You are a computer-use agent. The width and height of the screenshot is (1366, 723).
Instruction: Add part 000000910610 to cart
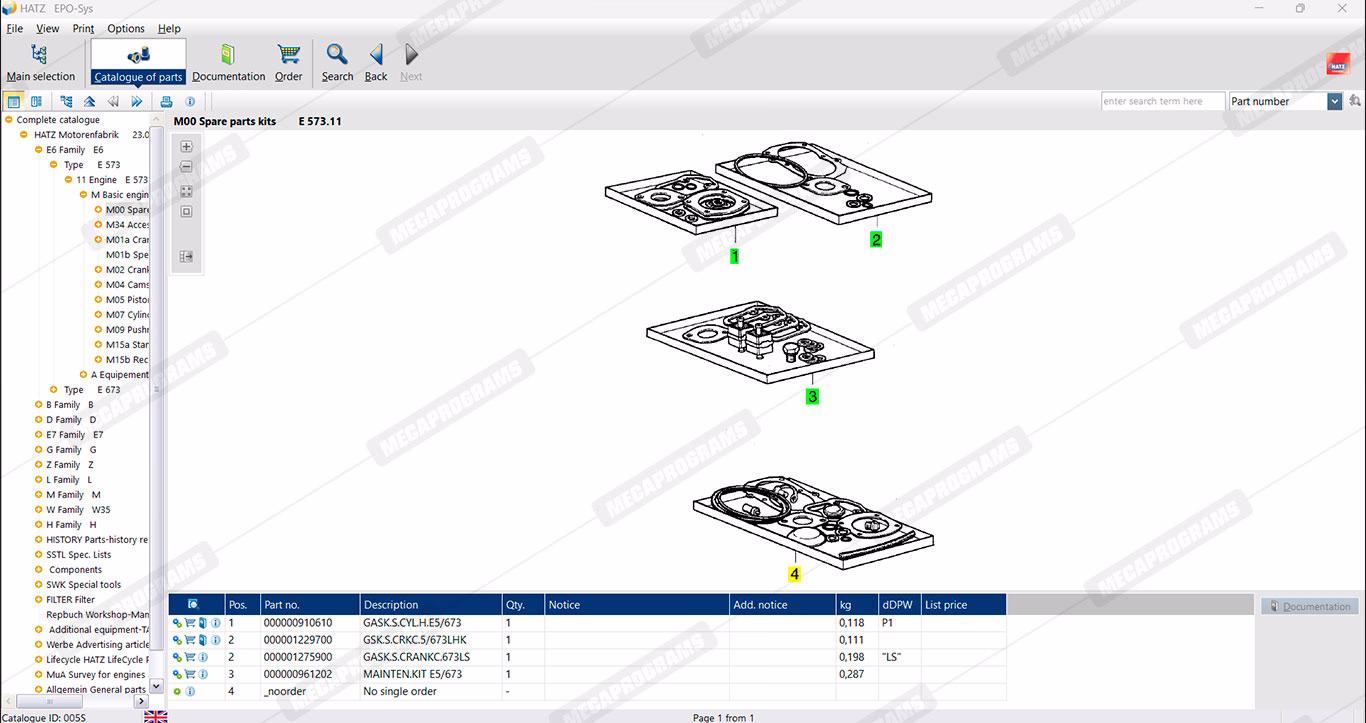[189, 623]
